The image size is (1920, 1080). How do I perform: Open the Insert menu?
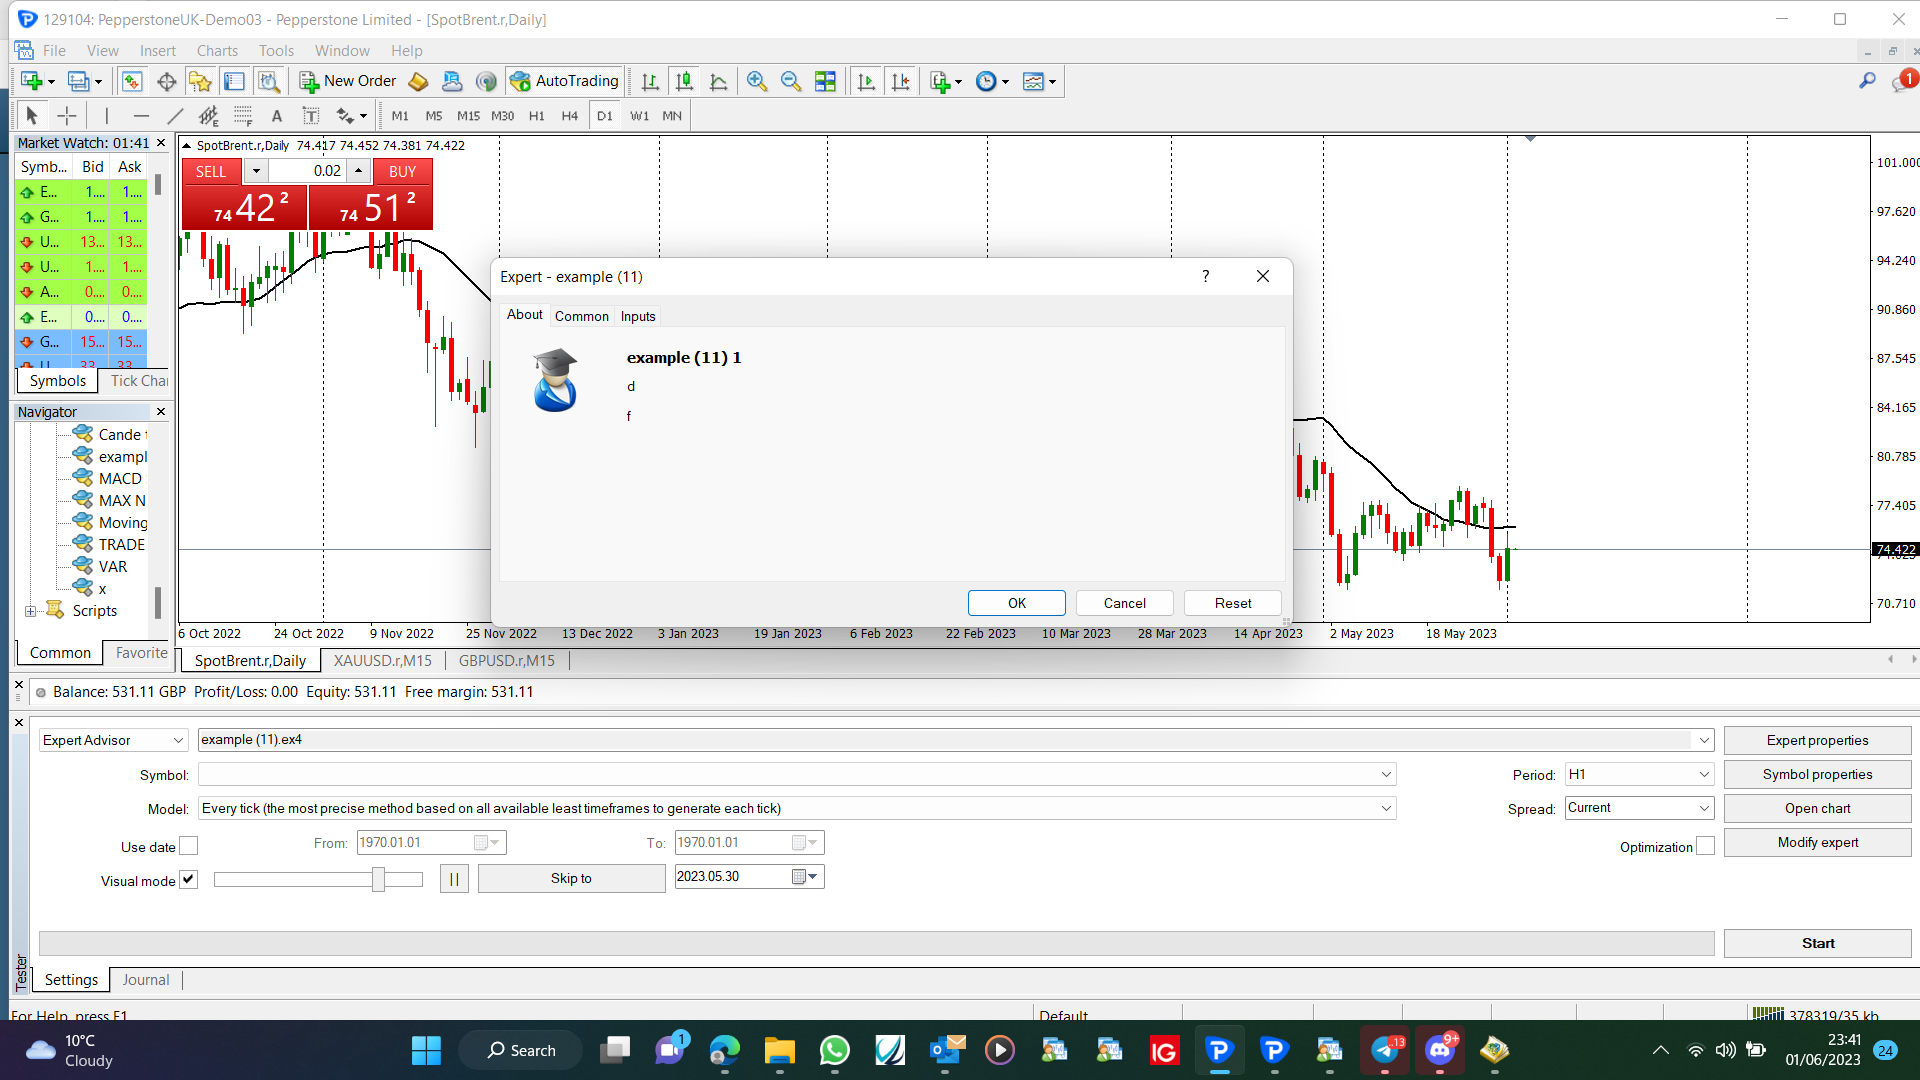click(x=157, y=51)
